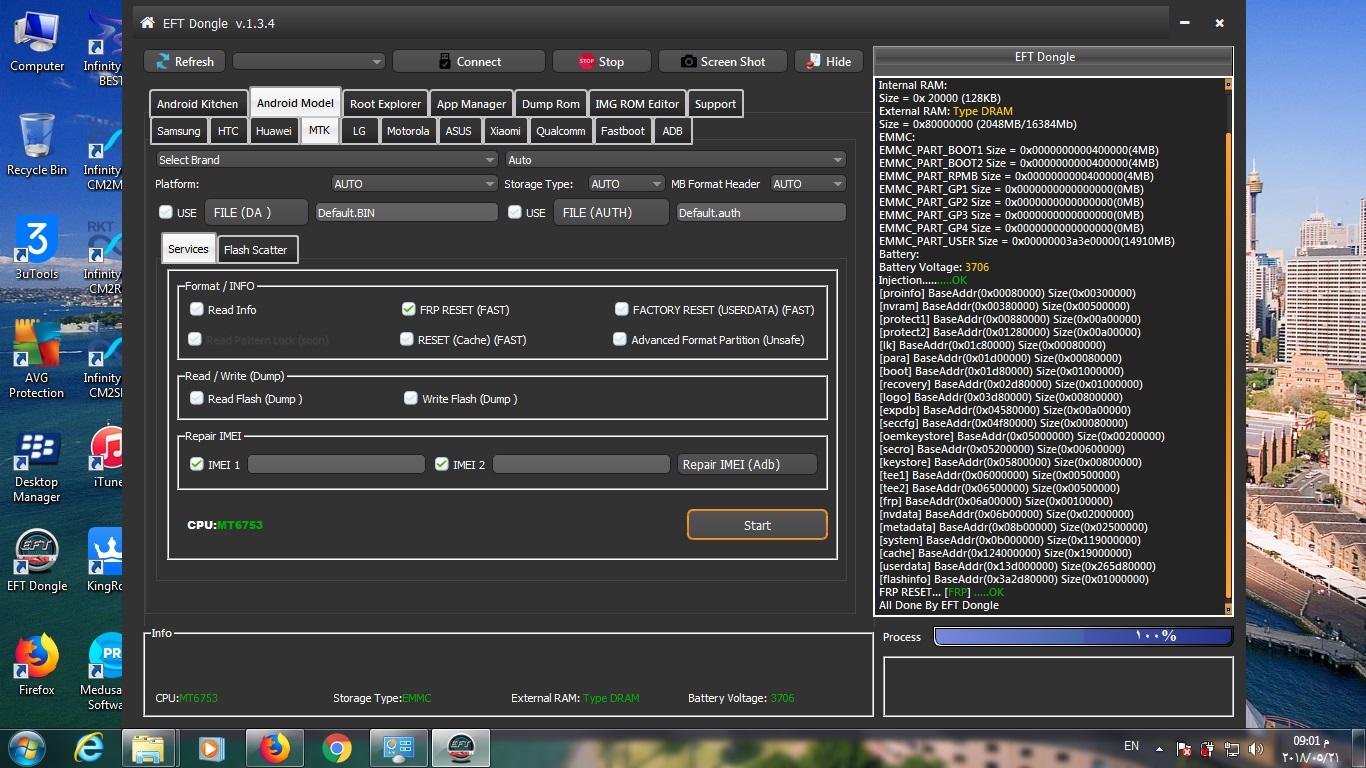Click the Hide button
The image size is (1366, 768).
[x=829, y=61]
